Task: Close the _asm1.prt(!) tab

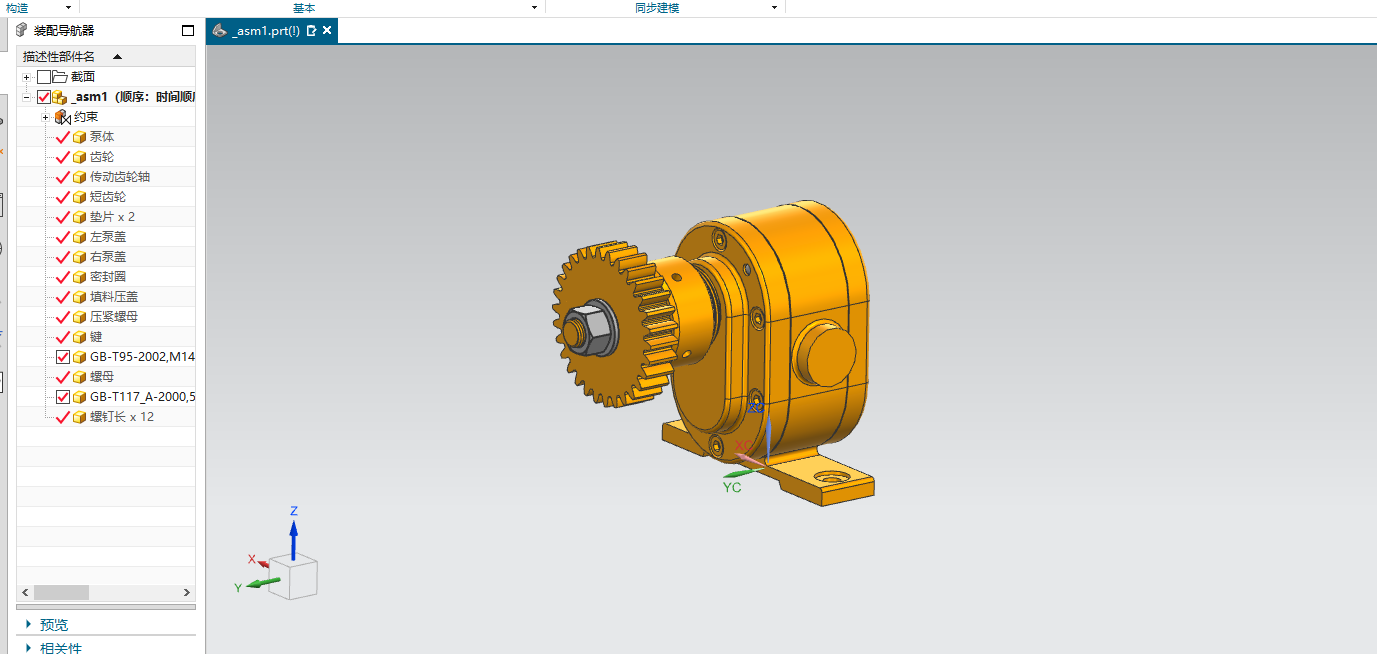Action: pyautogui.click(x=327, y=31)
